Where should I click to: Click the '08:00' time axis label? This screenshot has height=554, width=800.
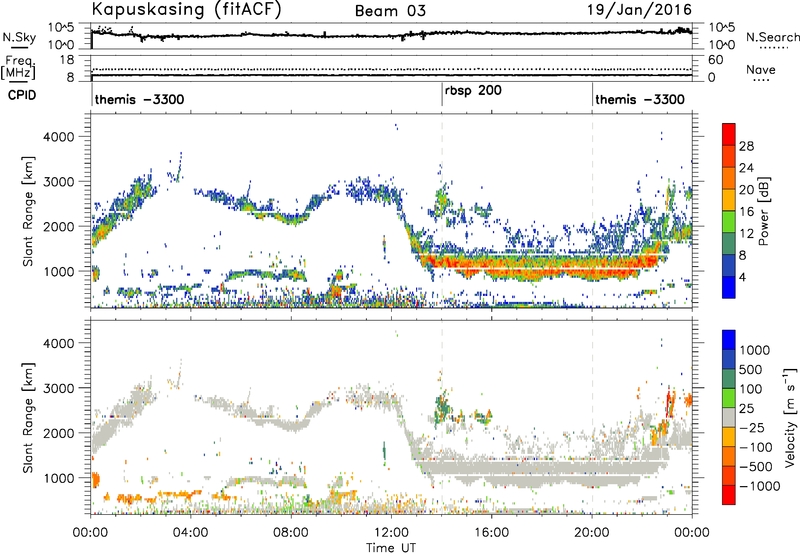pyautogui.click(x=291, y=533)
